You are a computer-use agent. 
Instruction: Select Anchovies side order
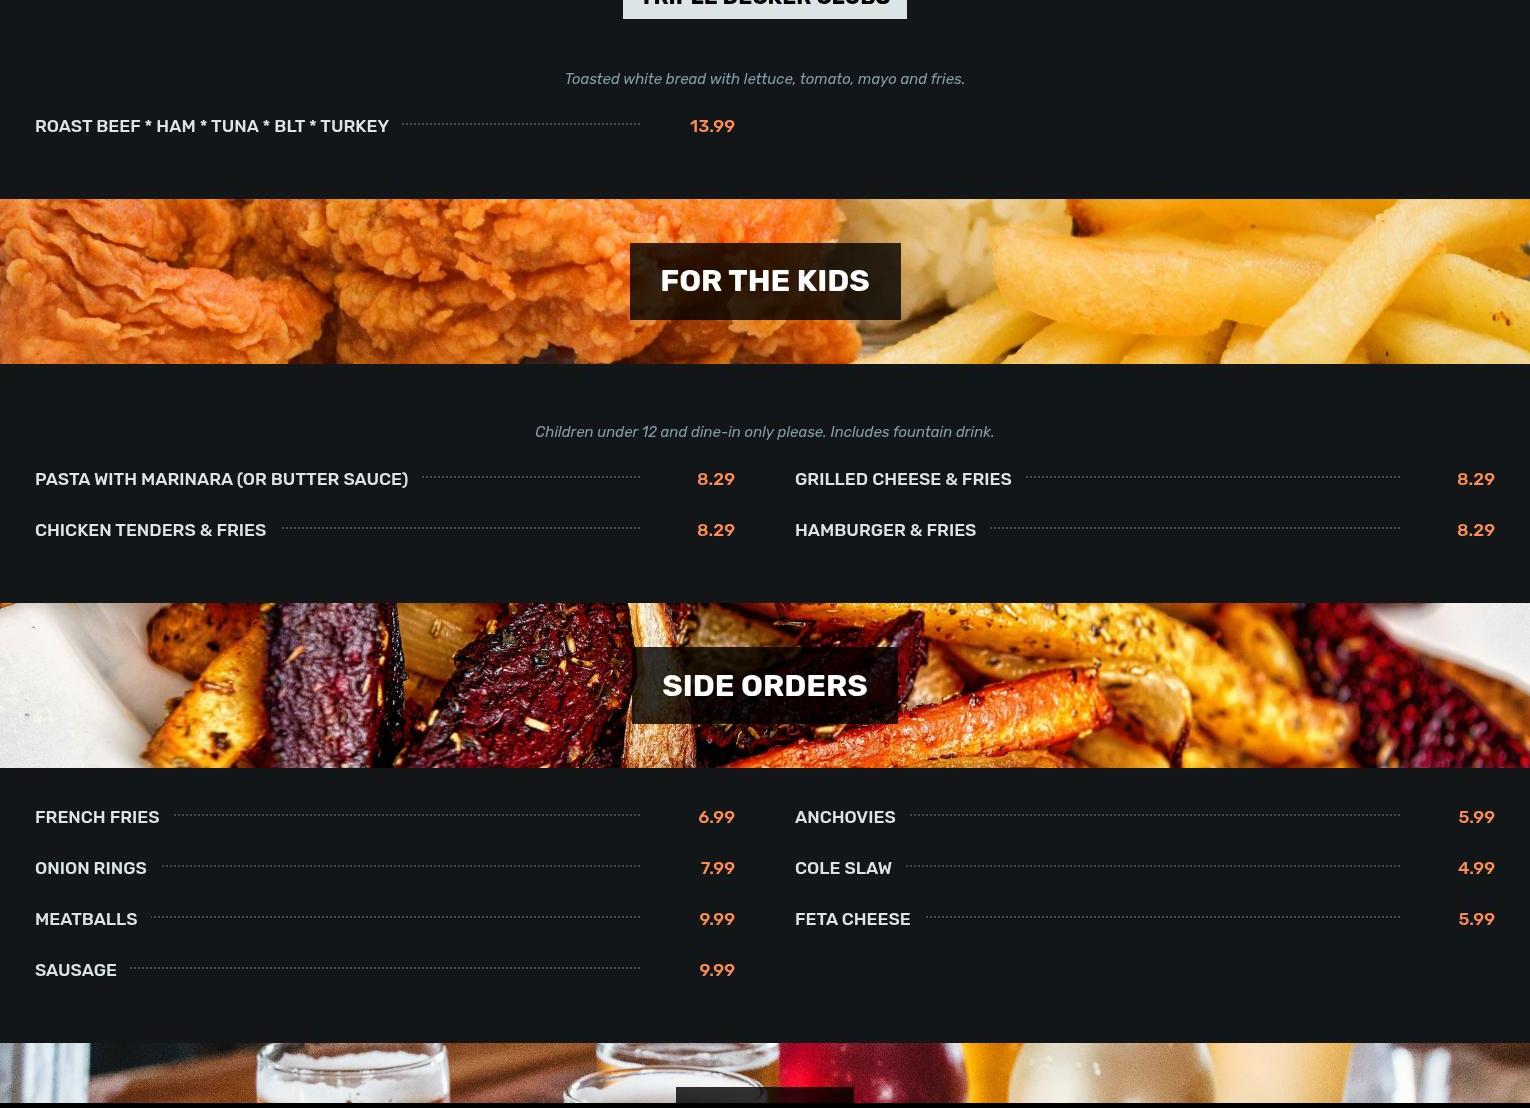(845, 817)
